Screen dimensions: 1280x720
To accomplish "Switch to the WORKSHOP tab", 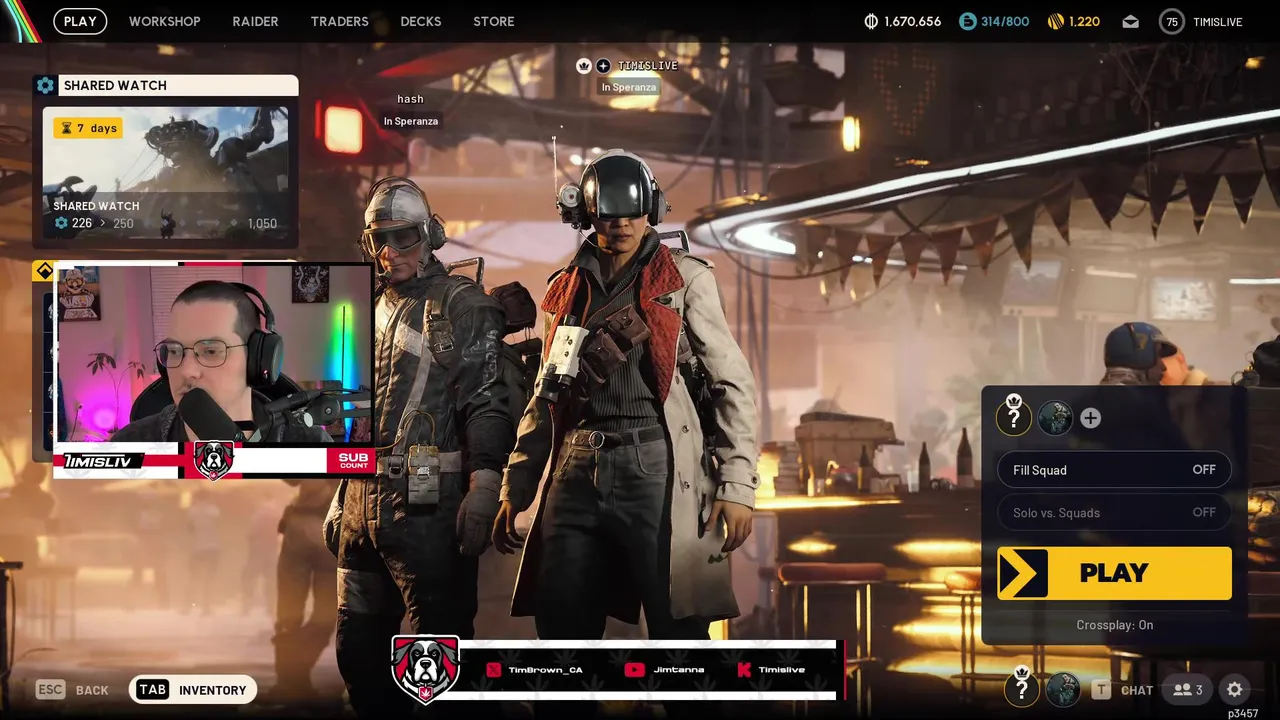I will coord(165,21).
